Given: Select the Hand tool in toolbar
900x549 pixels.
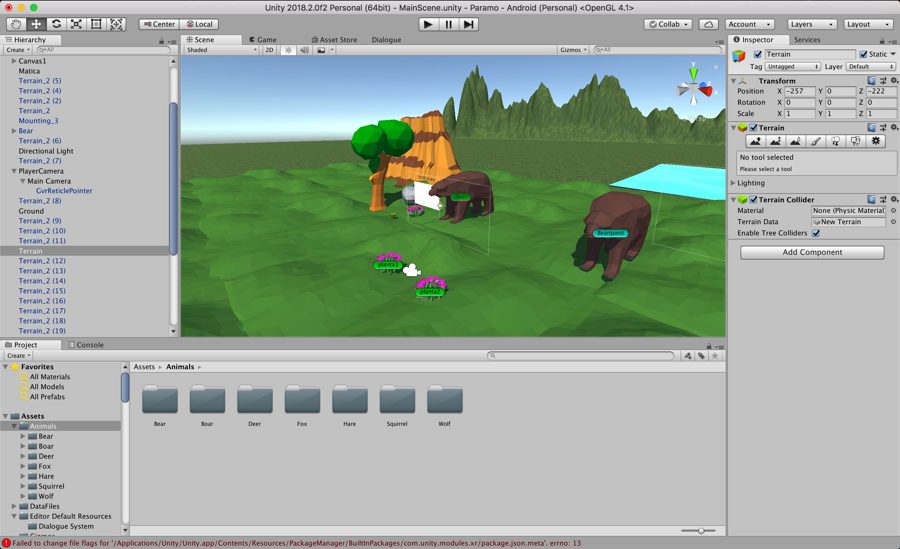Looking at the screenshot, I should [x=16, y=24].
